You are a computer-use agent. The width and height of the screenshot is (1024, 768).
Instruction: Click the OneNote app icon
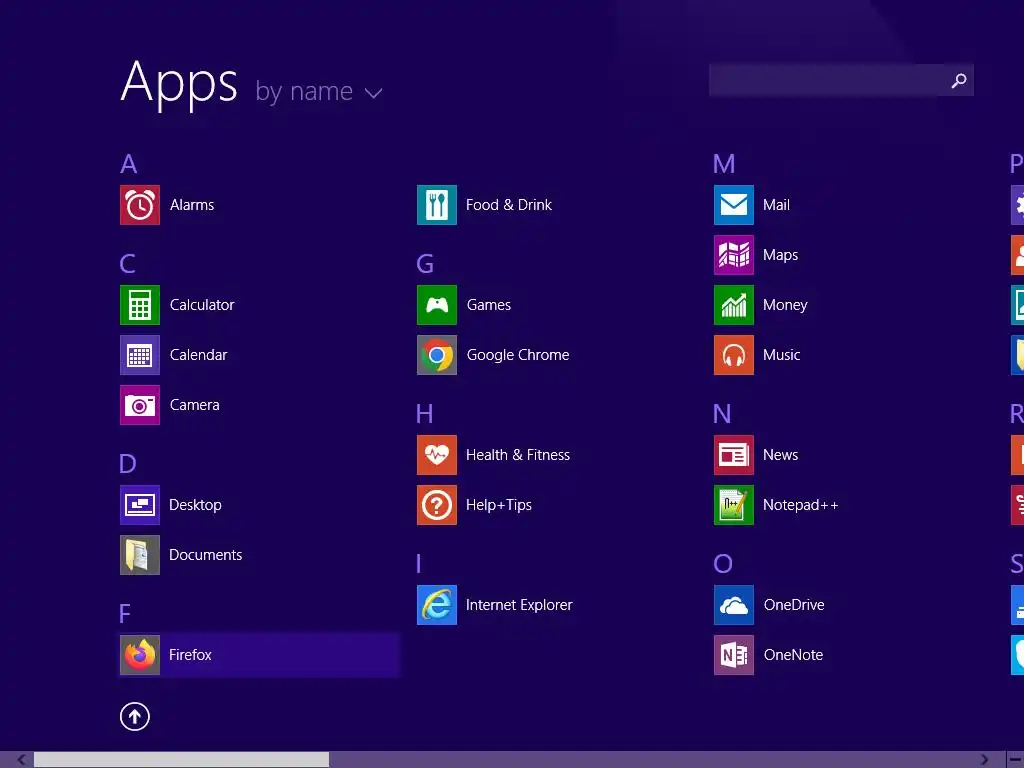734,655
